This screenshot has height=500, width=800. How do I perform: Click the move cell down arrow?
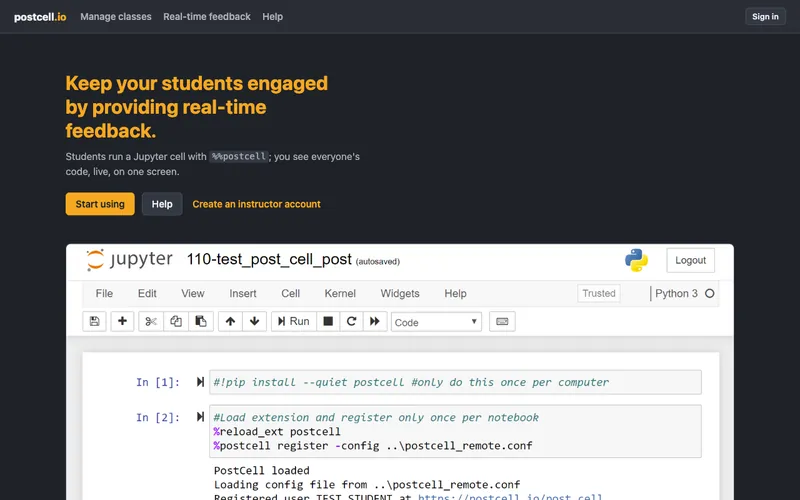255,321
